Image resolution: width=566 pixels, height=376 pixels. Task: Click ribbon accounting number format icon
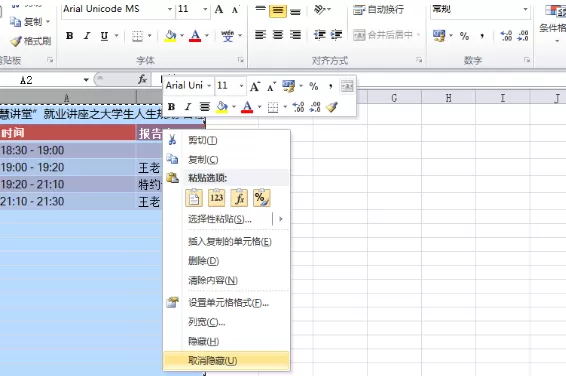click(439, 36)
